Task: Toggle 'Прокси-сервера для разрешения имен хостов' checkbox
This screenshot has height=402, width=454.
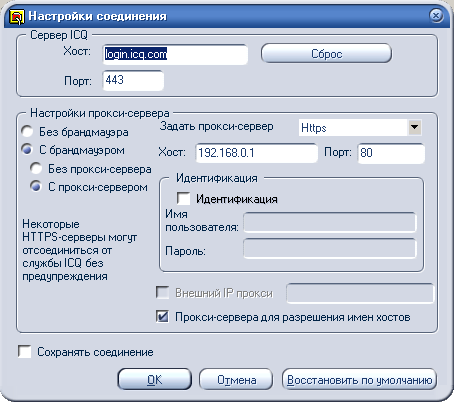Action: (162, 316)
